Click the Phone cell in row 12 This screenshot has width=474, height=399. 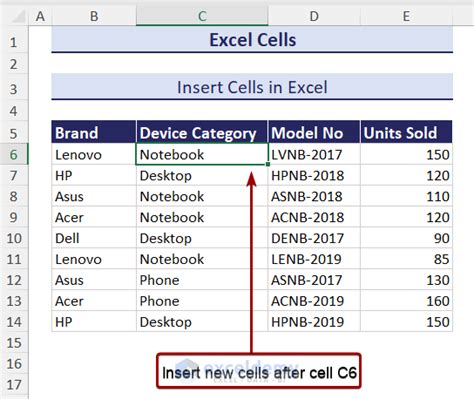pos(202,280)
